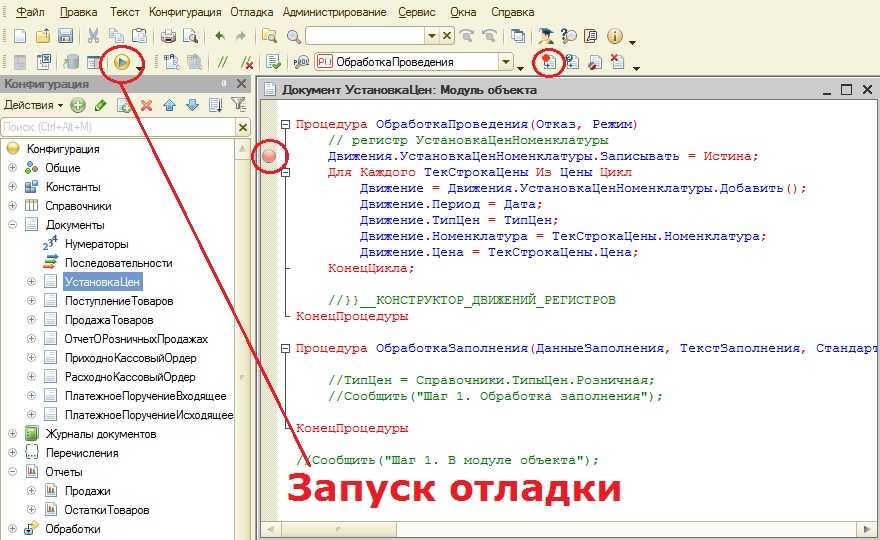
Task: Click the Open file folder icon
Action: pyautogui.click(x=43, y=36)
